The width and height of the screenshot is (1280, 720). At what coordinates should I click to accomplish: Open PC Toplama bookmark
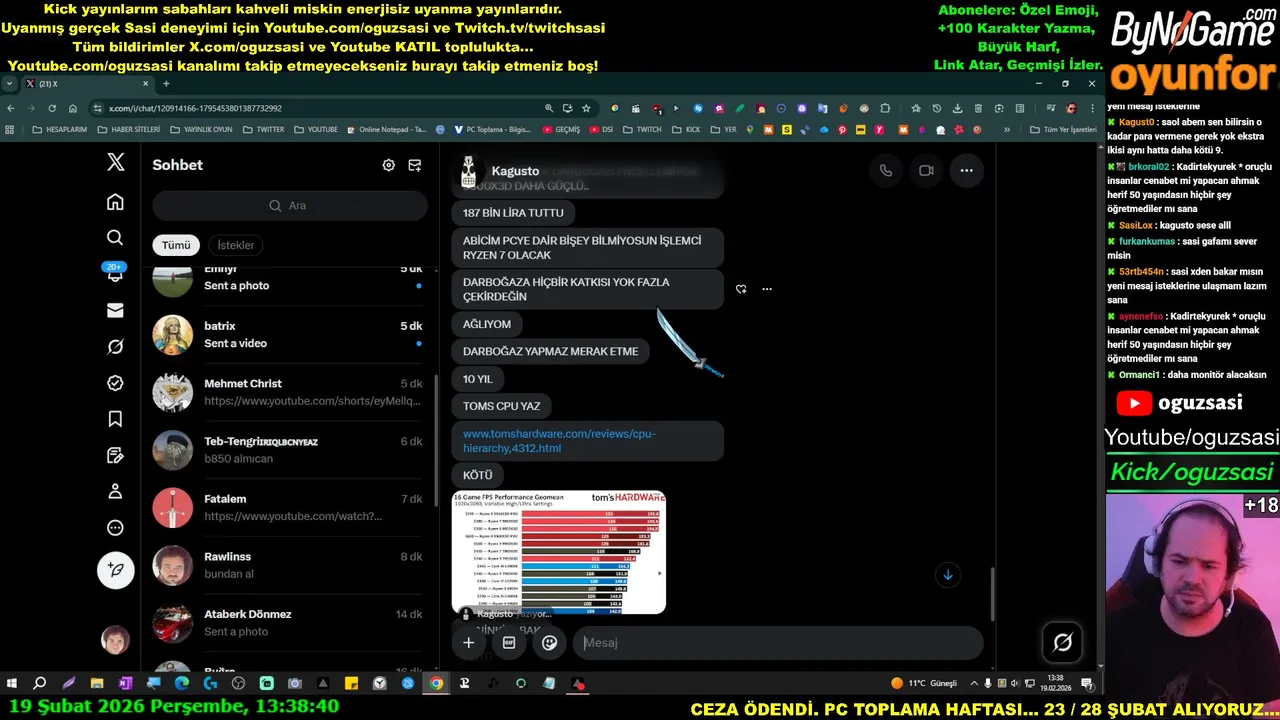(x=492, y=129)
